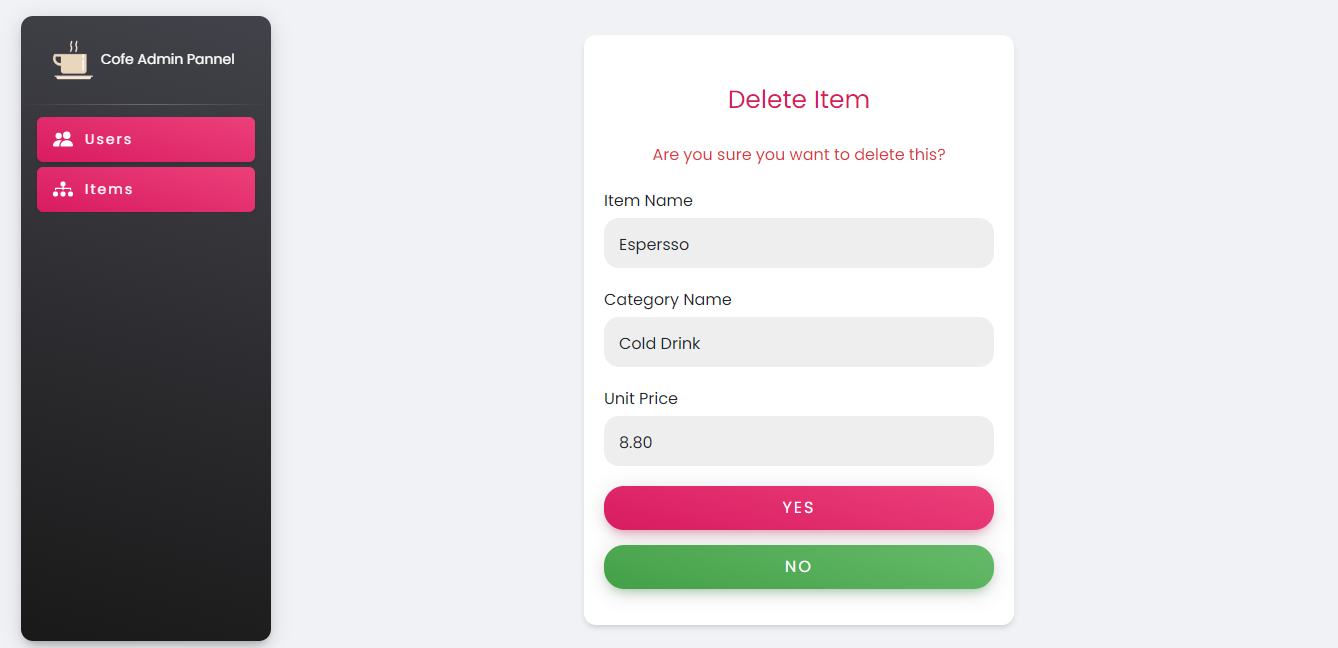Click the people icon beside Users
The width and height of the screenshot is (1338, 648).
point(63,139)
